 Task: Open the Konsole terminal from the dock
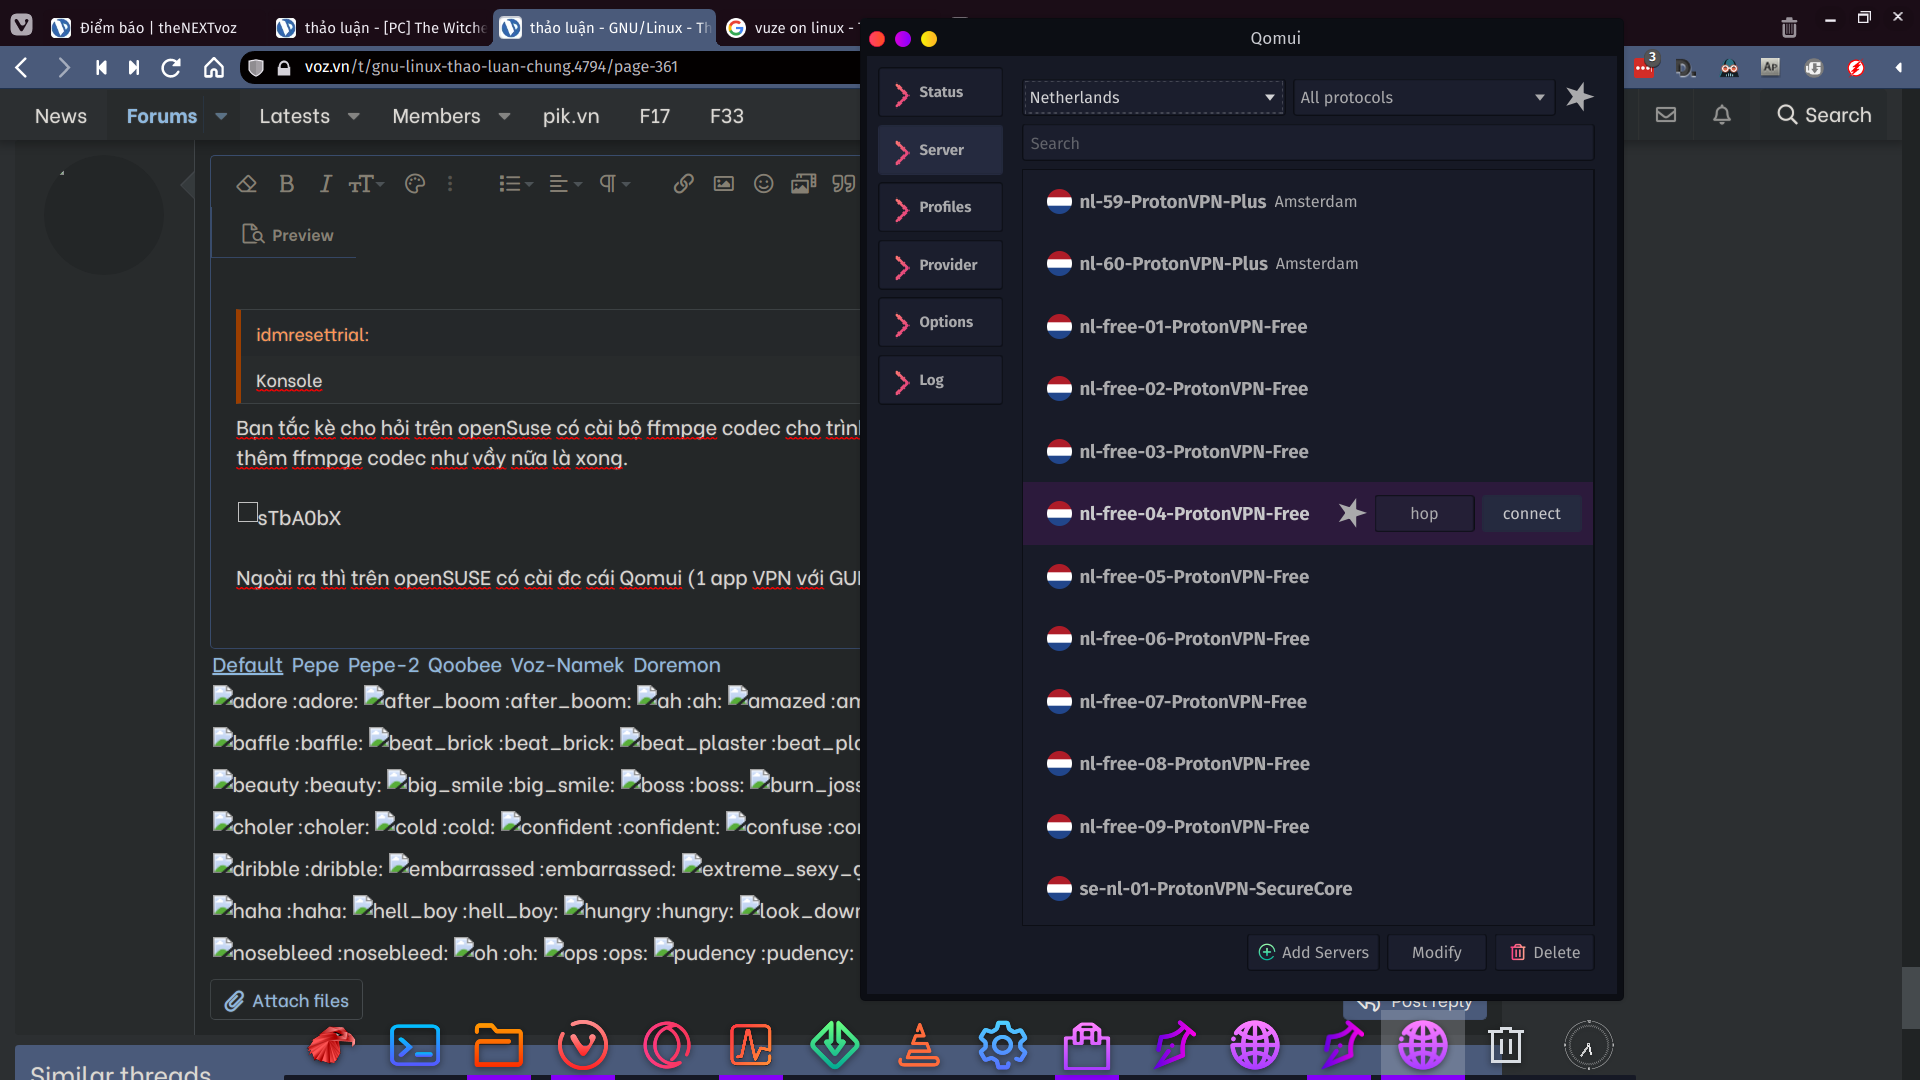coord(415,1046)
